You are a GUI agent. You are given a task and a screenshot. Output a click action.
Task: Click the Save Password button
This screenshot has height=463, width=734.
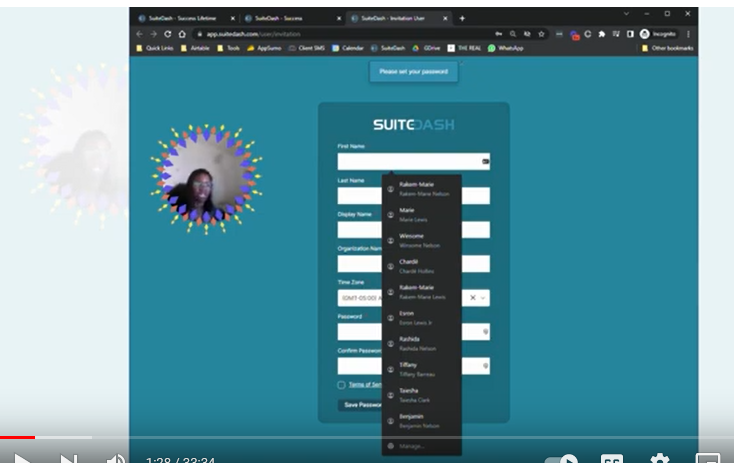point(360,405)
